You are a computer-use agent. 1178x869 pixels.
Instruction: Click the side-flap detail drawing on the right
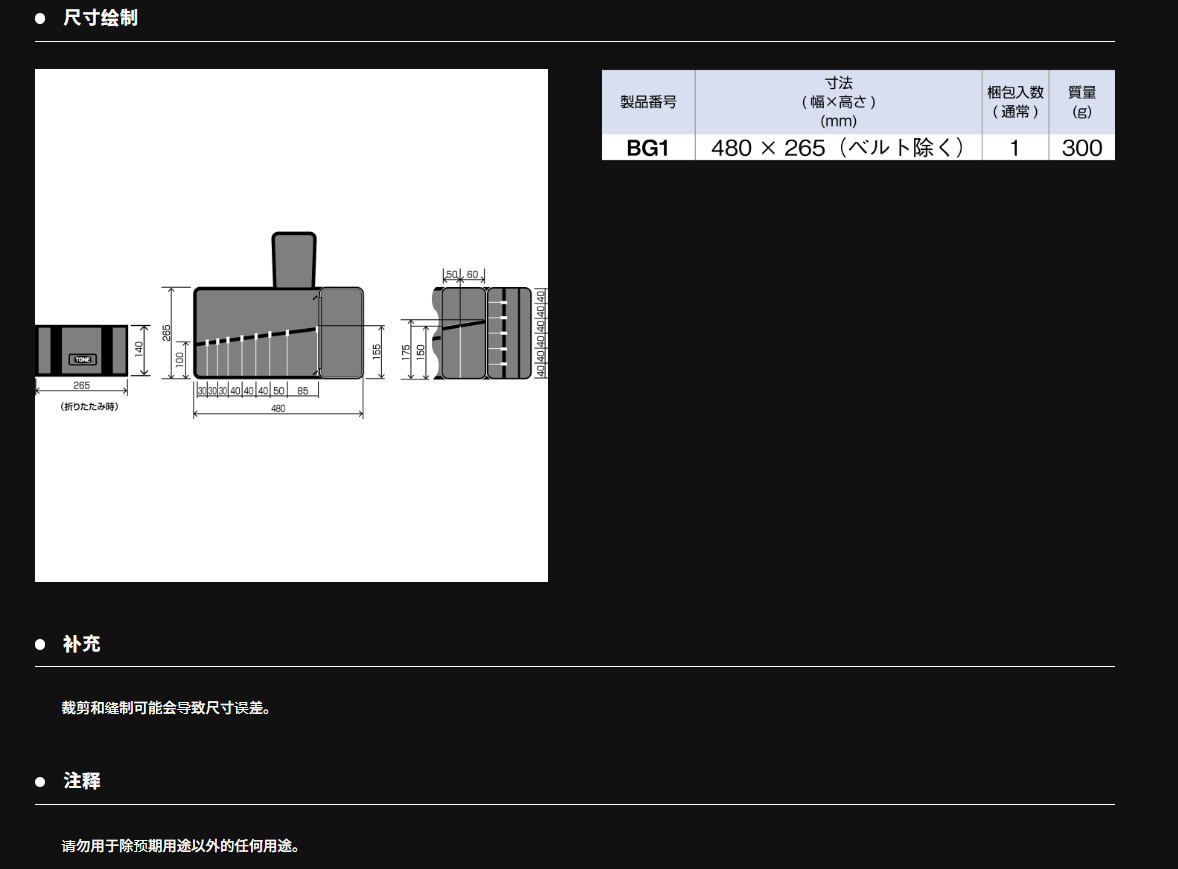tap(485, 333)
